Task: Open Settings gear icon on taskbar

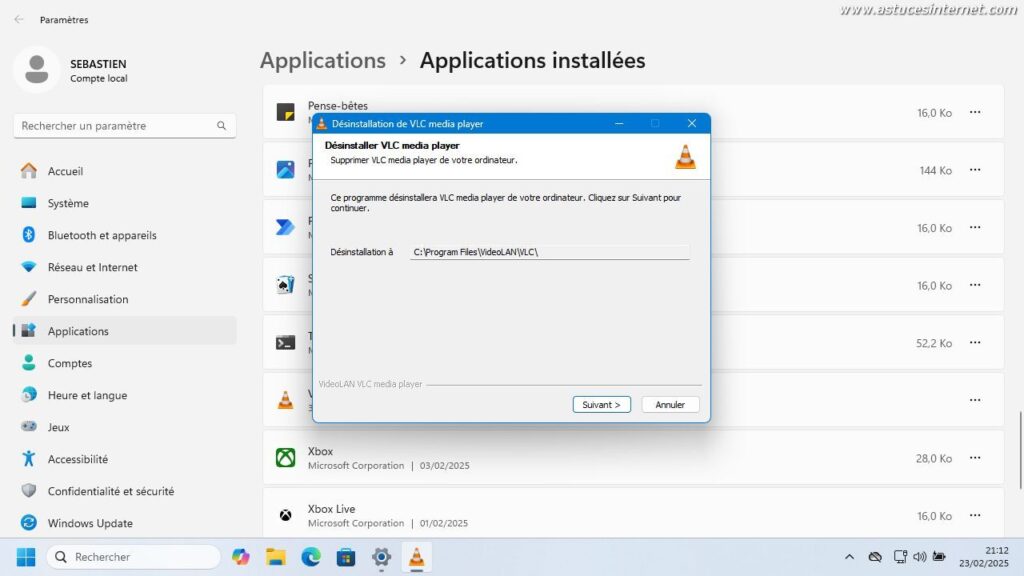Action: (x=381, y=556)
